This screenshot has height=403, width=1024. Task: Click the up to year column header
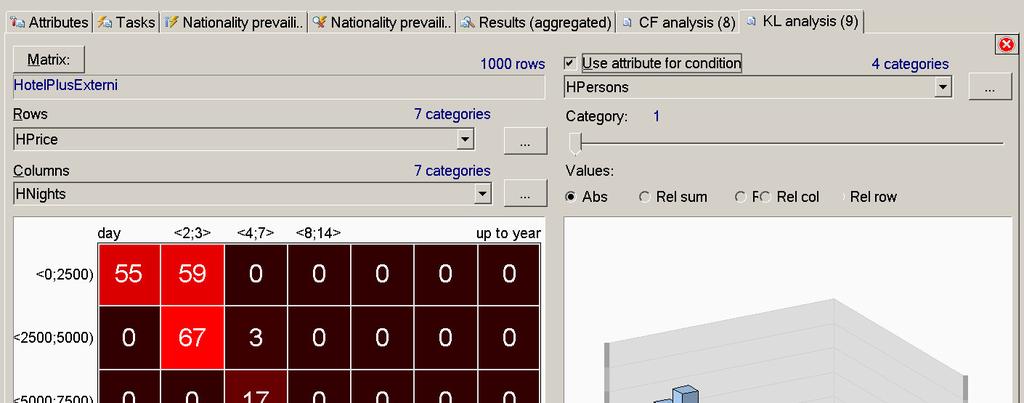(x=508, y=233)
